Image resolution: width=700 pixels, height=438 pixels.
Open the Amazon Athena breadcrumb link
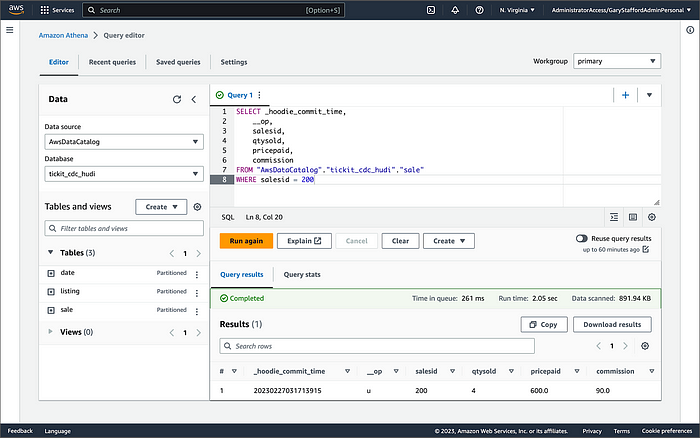tap(63, 35)
